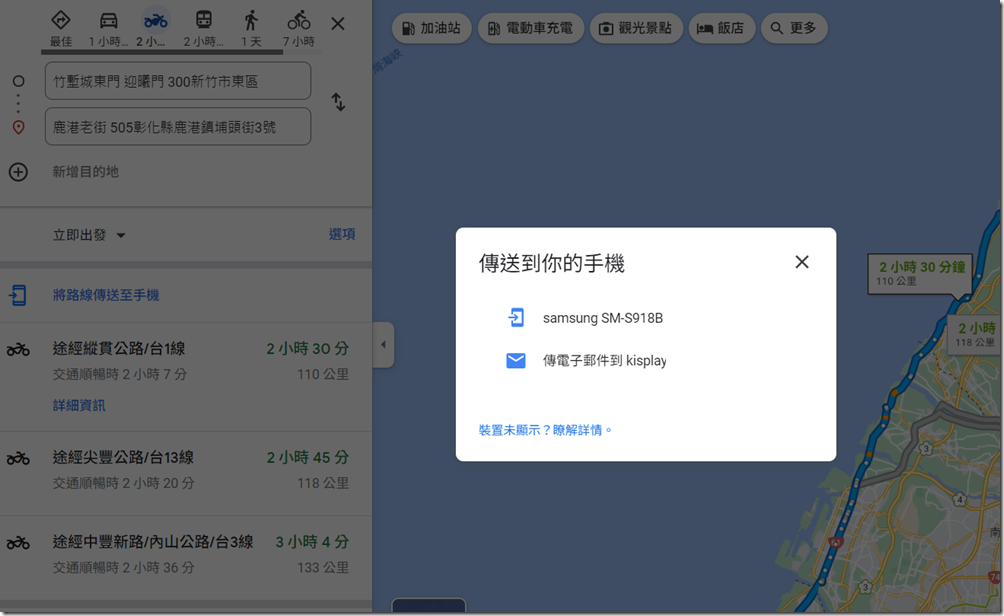Swap origin and destination arrows
The image size is (1004, 616).
click(338, 102)
